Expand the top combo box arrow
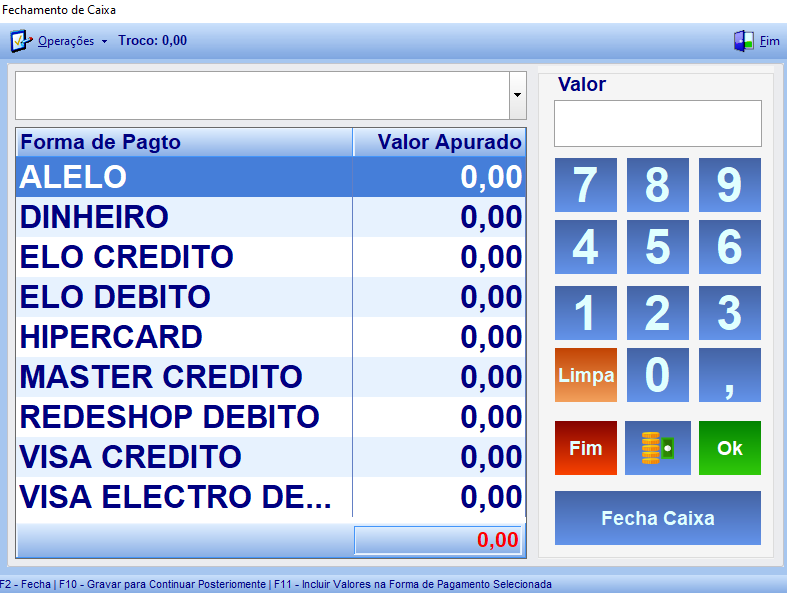The height and width of the screenshot is (593, 787). [517, 95]
